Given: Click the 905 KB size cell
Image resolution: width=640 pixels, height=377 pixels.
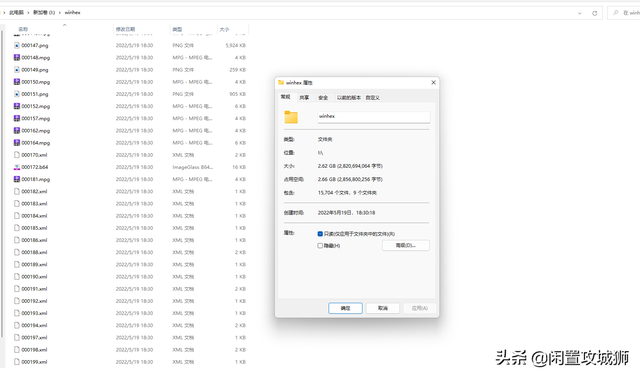Looking at the screenshot, I should 238,94.
